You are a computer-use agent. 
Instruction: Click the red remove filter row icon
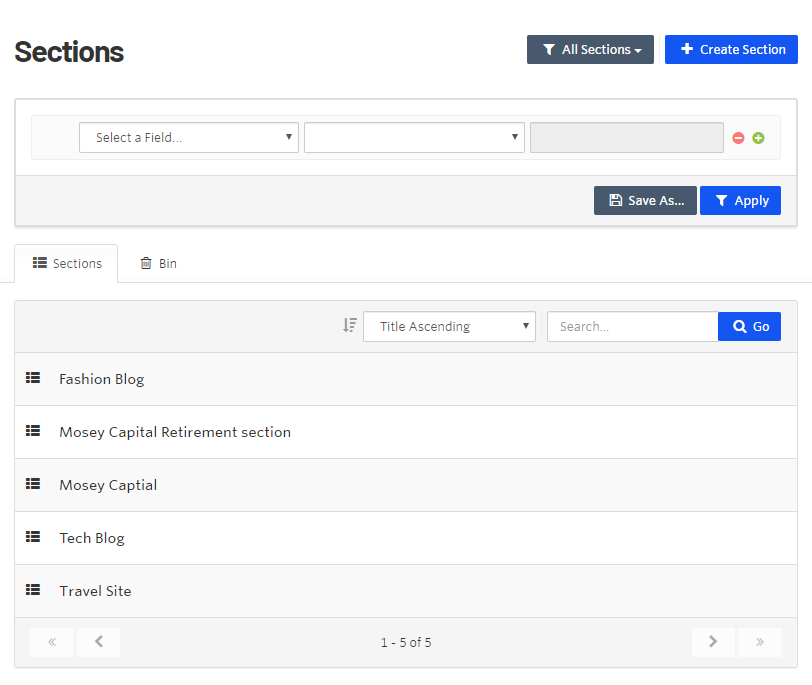739,138
